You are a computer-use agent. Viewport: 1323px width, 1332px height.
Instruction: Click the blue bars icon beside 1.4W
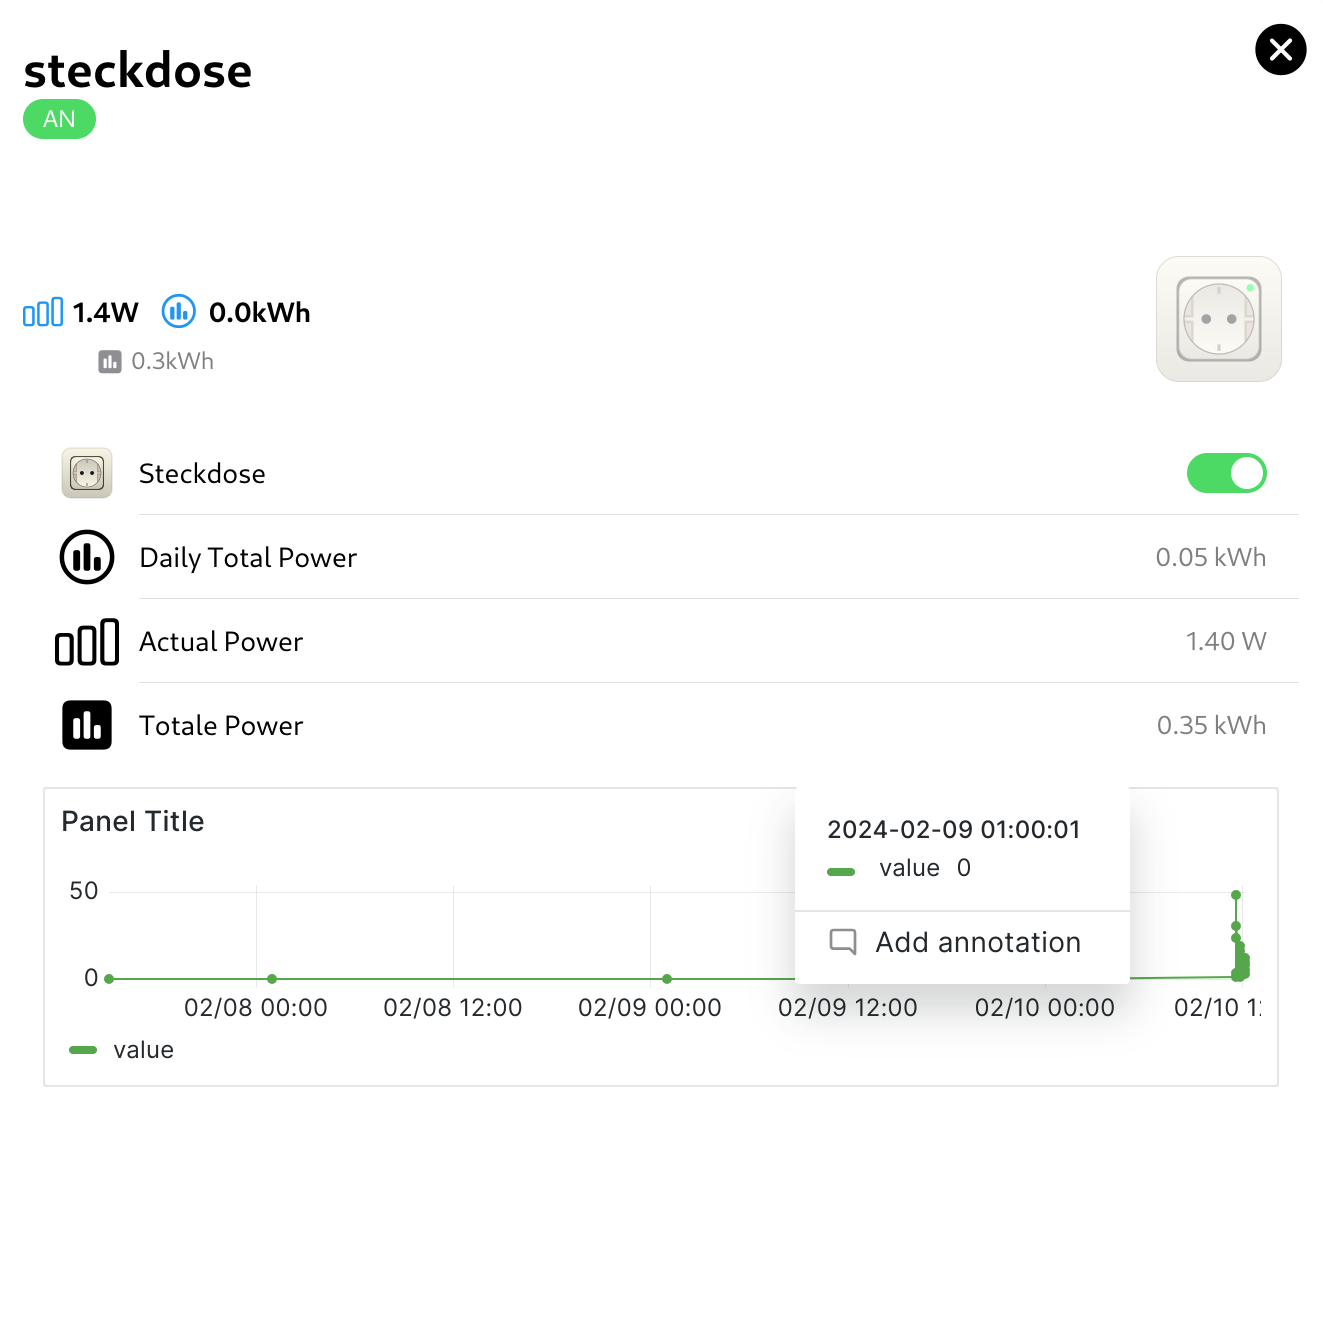point(43,312)
